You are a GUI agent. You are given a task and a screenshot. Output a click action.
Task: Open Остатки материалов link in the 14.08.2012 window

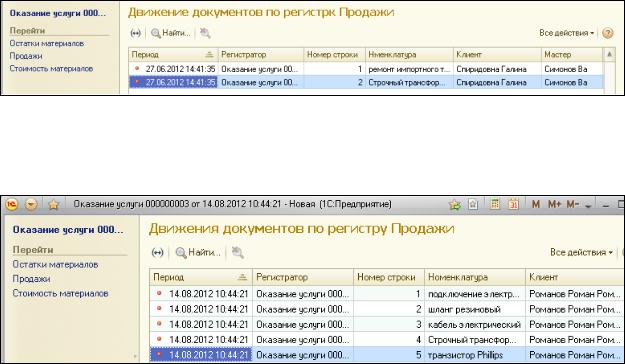(55, 264)
